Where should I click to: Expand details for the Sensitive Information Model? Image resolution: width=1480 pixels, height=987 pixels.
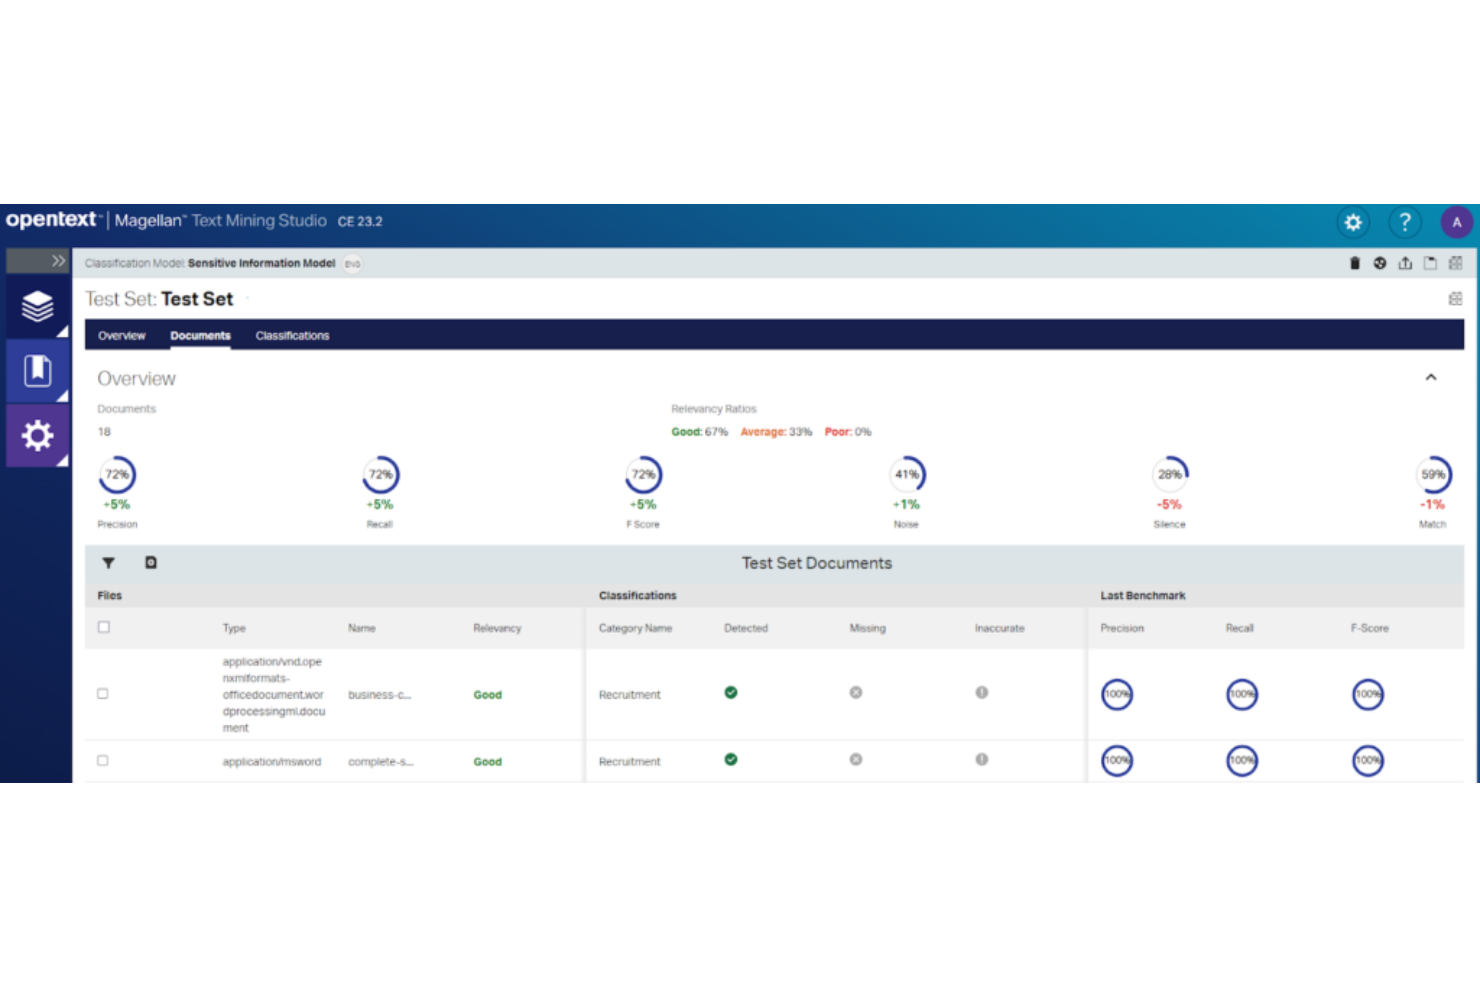click(351, 263)
